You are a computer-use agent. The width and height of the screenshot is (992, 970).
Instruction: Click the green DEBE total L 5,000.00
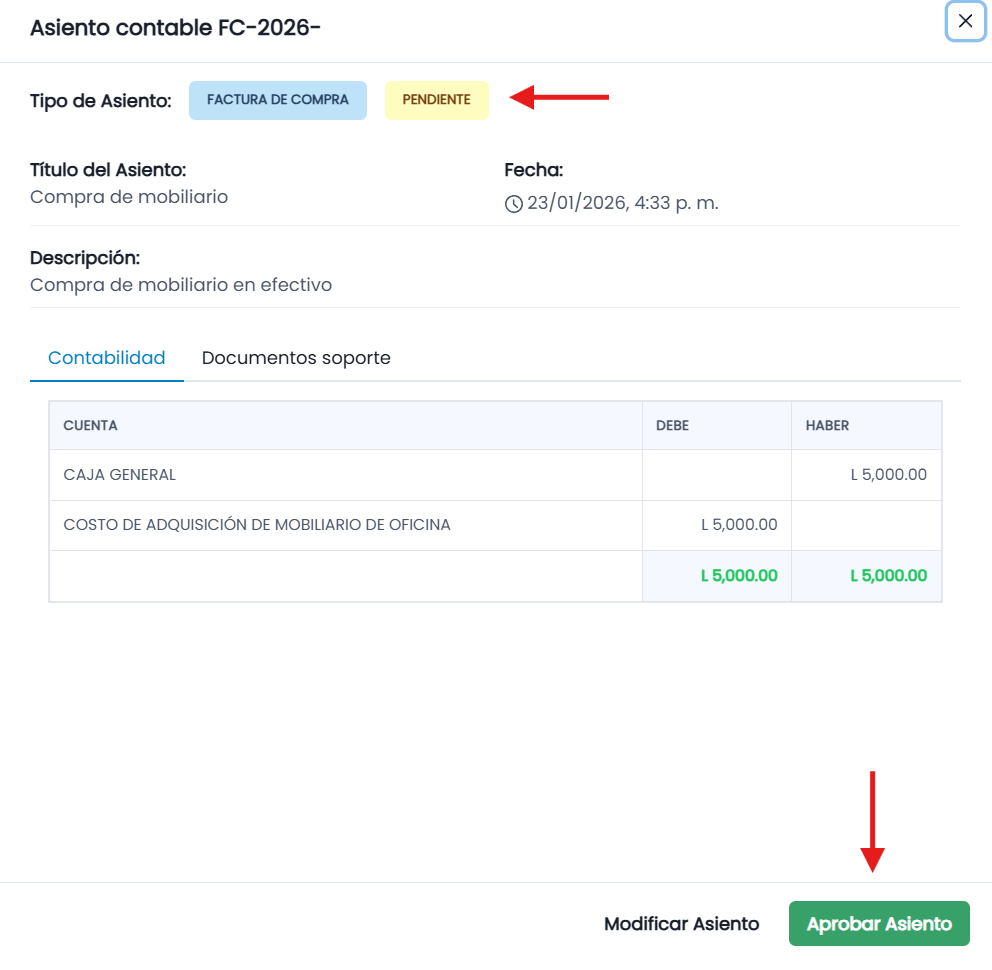point(739,576)
